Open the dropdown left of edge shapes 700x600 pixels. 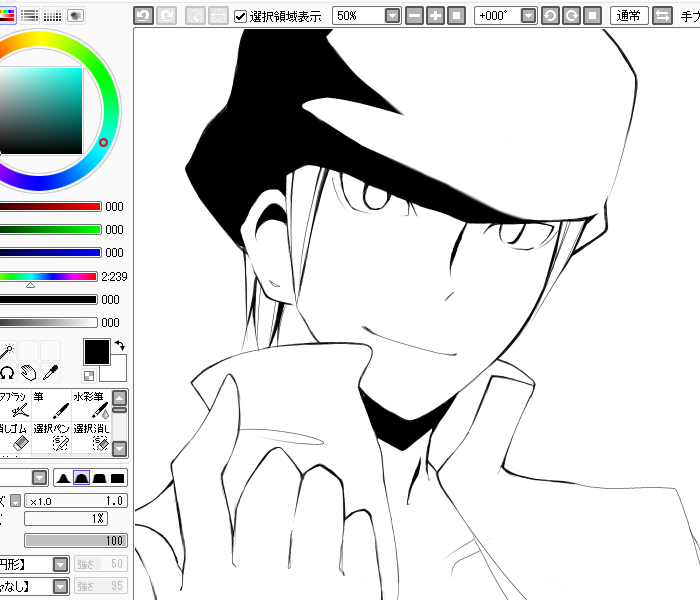[x=40, y=478]
